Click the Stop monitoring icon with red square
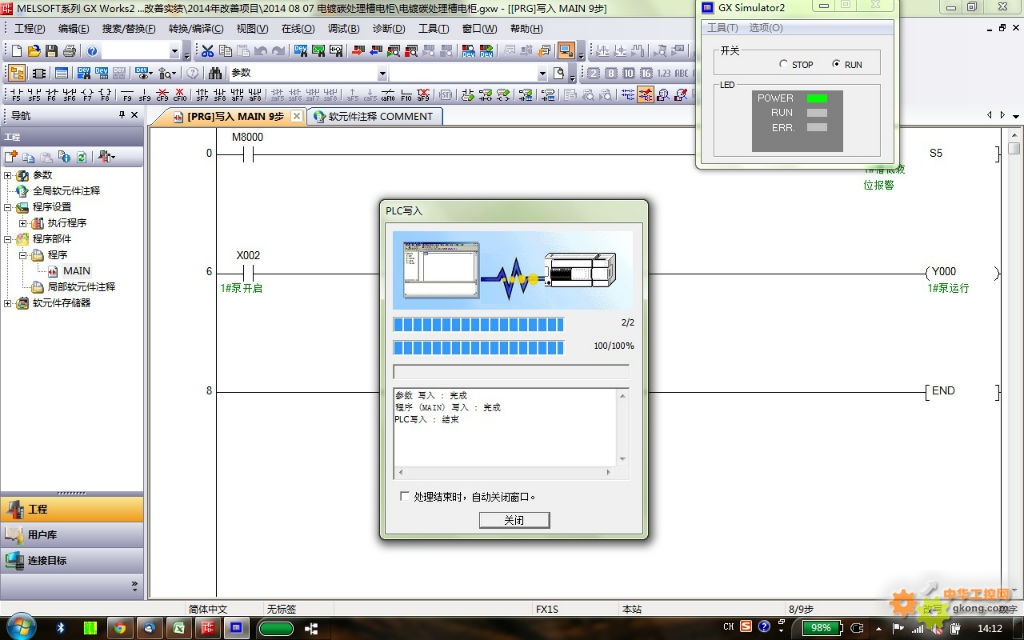1024x640 pixels. 411,51
